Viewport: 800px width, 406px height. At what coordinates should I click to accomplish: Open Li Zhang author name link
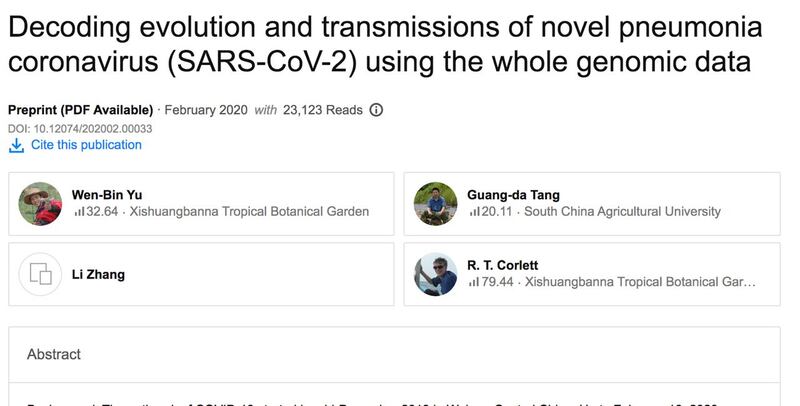(x=98, y=274)
